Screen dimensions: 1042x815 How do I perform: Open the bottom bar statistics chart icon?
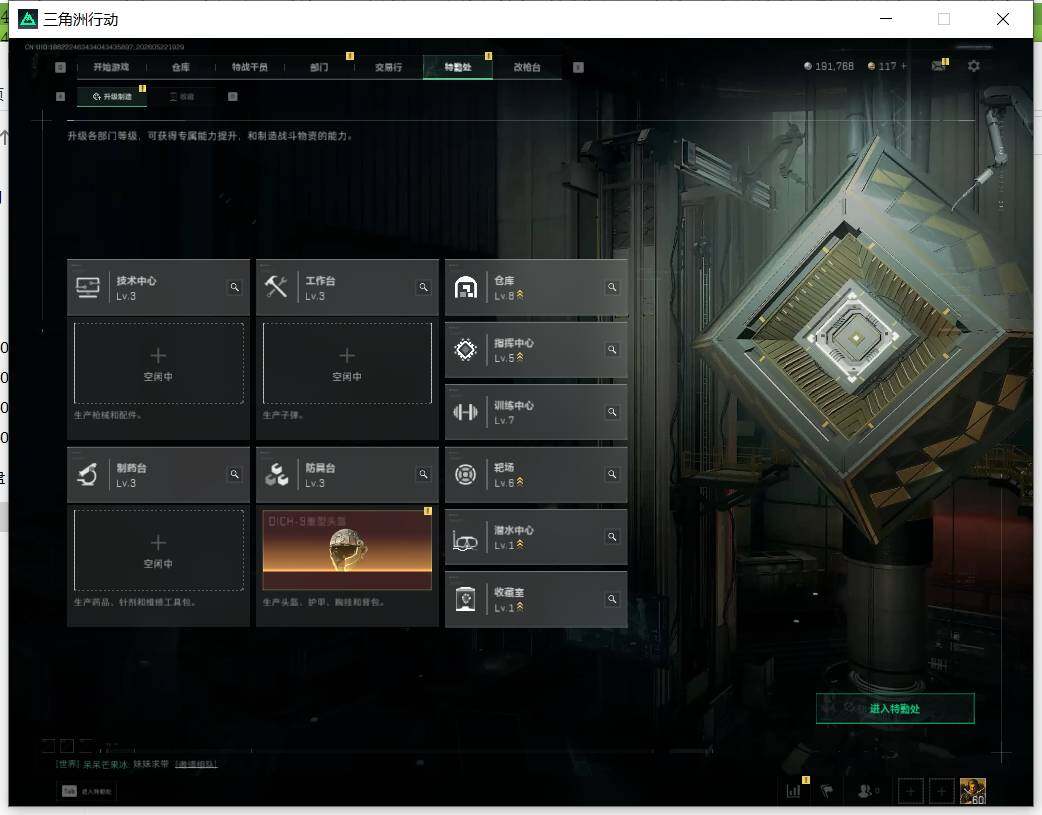coord(793,790)
